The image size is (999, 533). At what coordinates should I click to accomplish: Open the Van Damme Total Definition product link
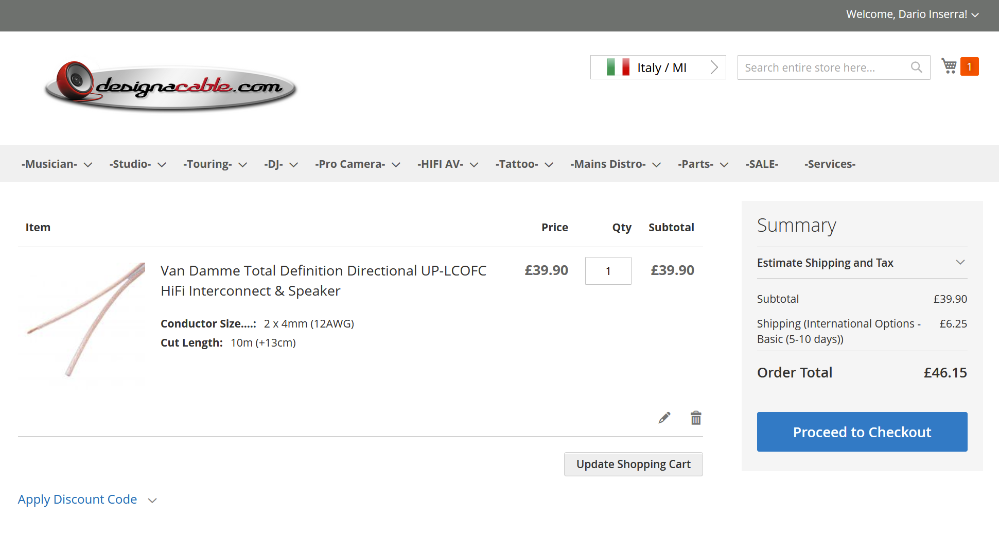click(x=323, y=280)
